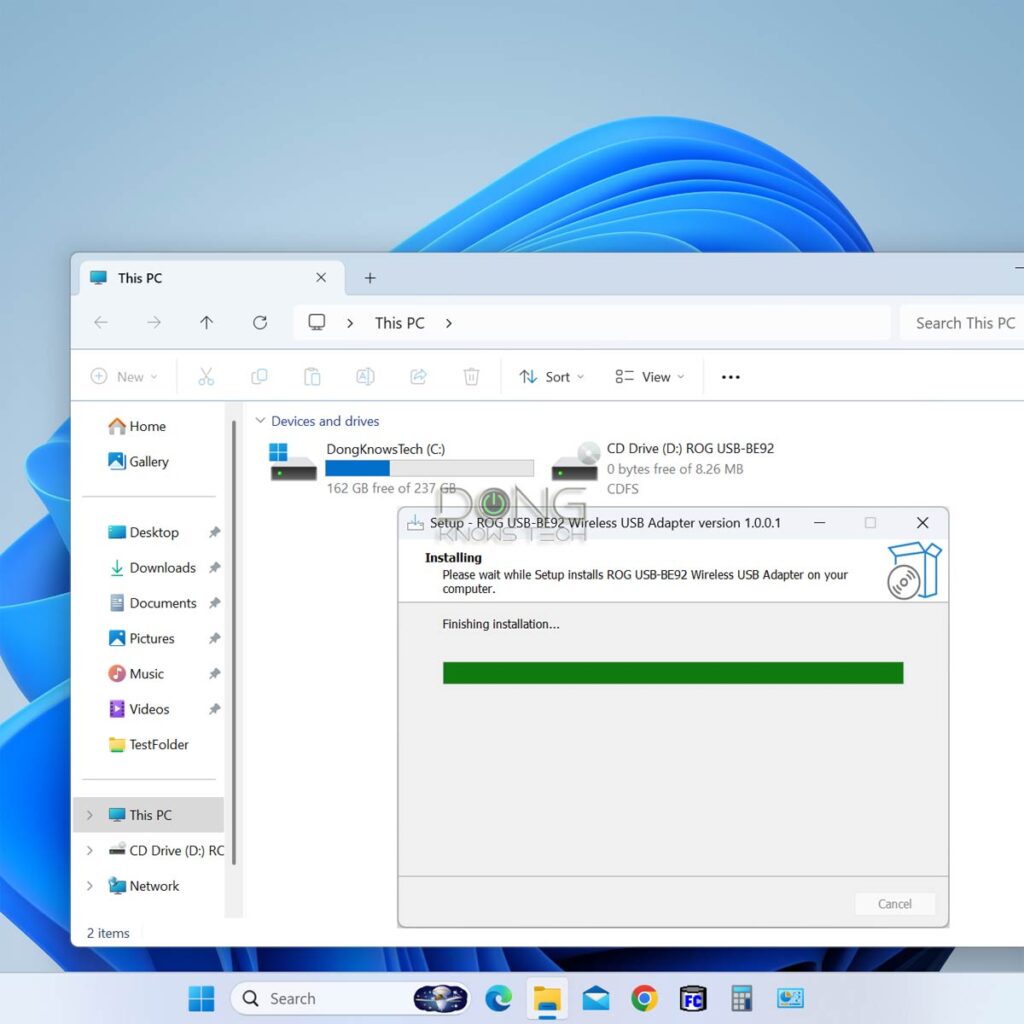Click the C: drive capacity bar

(429, 468)
